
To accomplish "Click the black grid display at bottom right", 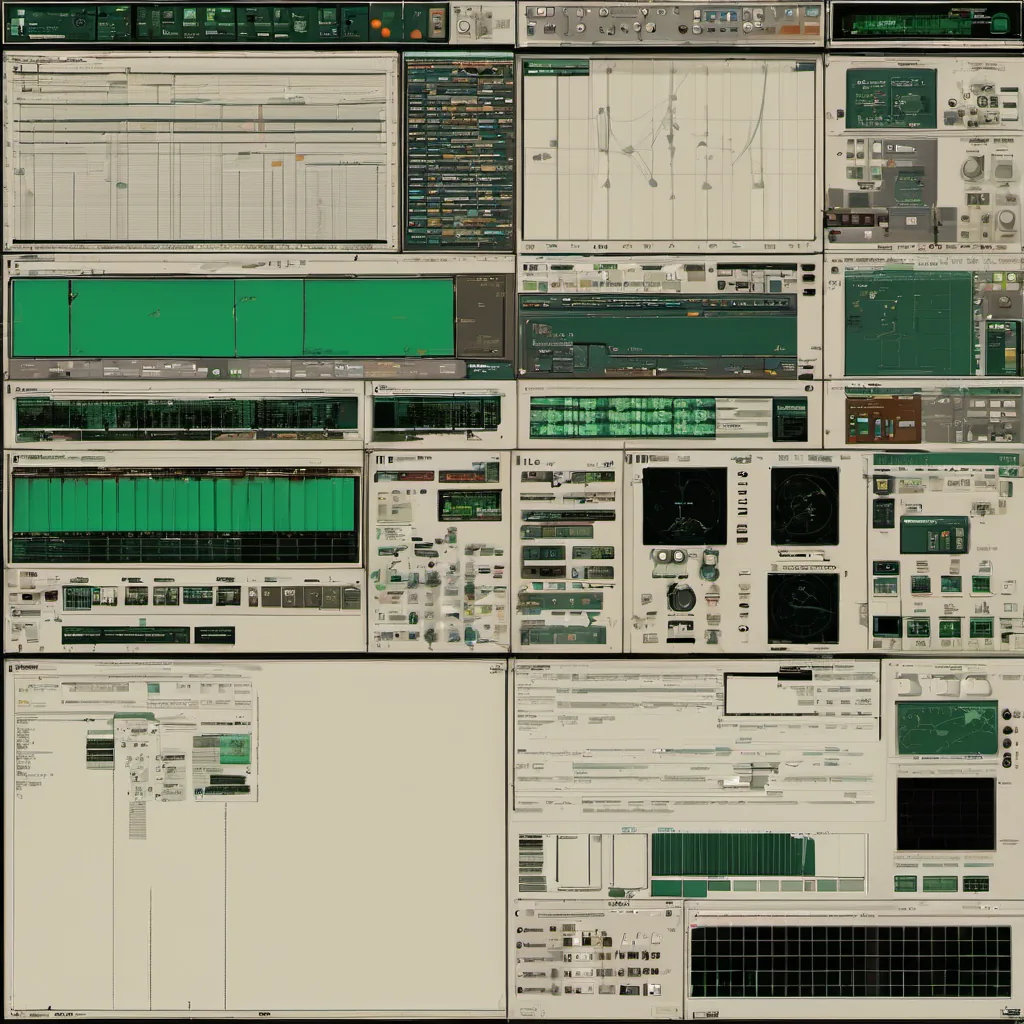I will click(850, 960).
